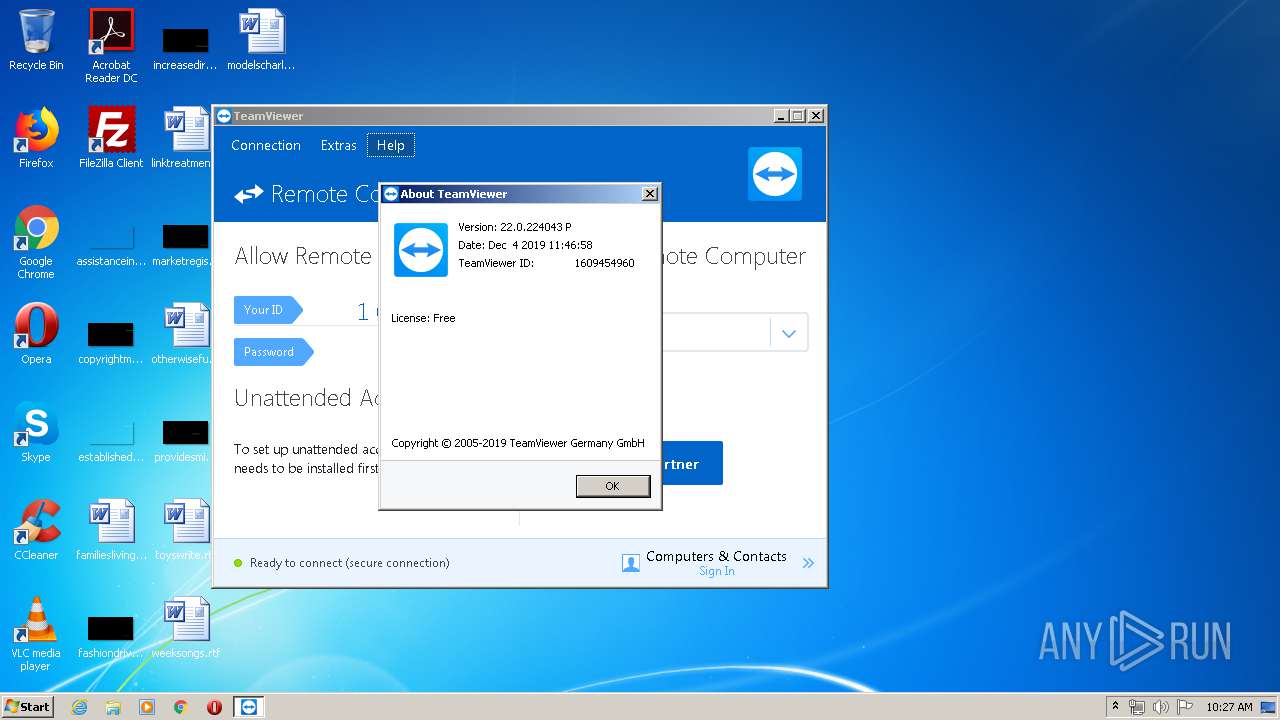Image resolution: width=1280 pixels, height=720 pixels.
Task: Select linktreatmen document on desktop
Action: 183,137
